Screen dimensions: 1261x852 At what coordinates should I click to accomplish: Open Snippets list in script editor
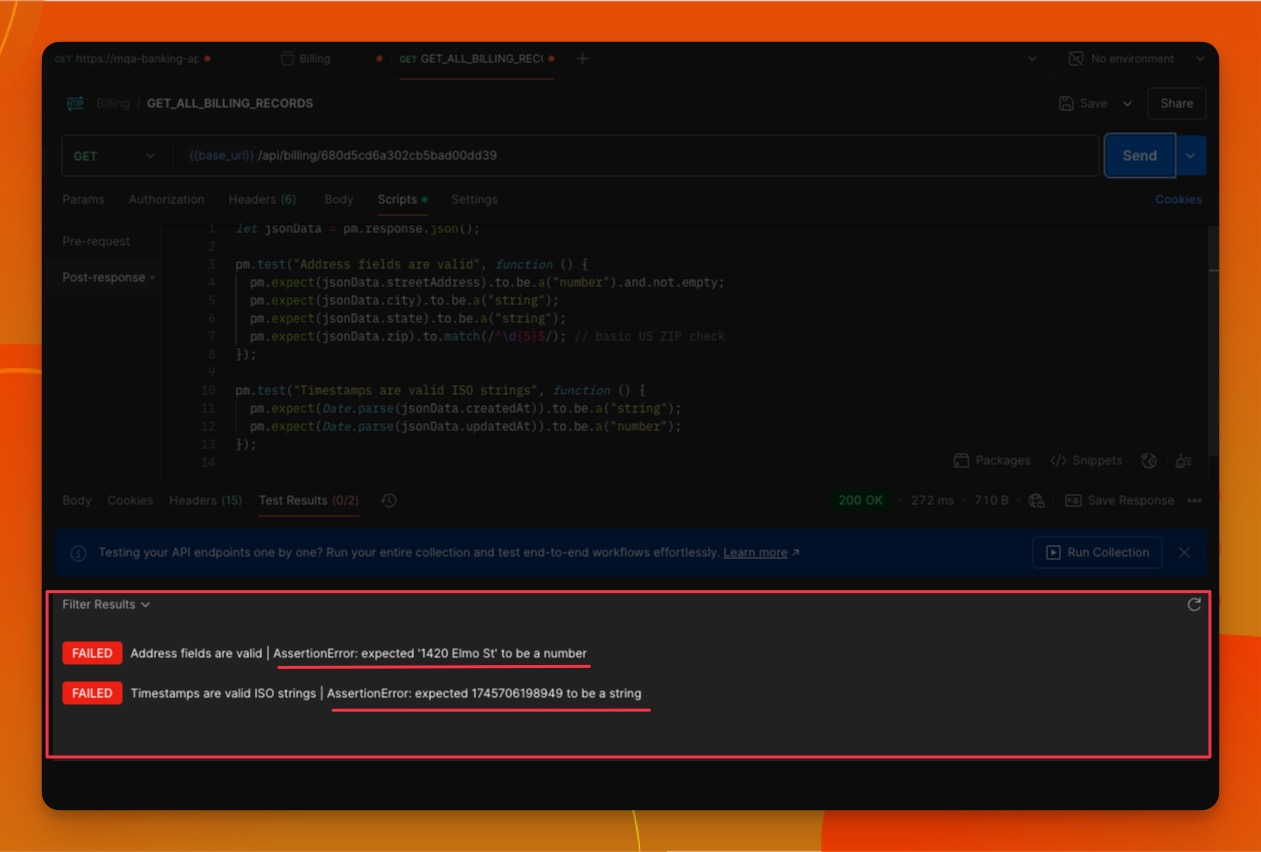[x=1086, y=461]
